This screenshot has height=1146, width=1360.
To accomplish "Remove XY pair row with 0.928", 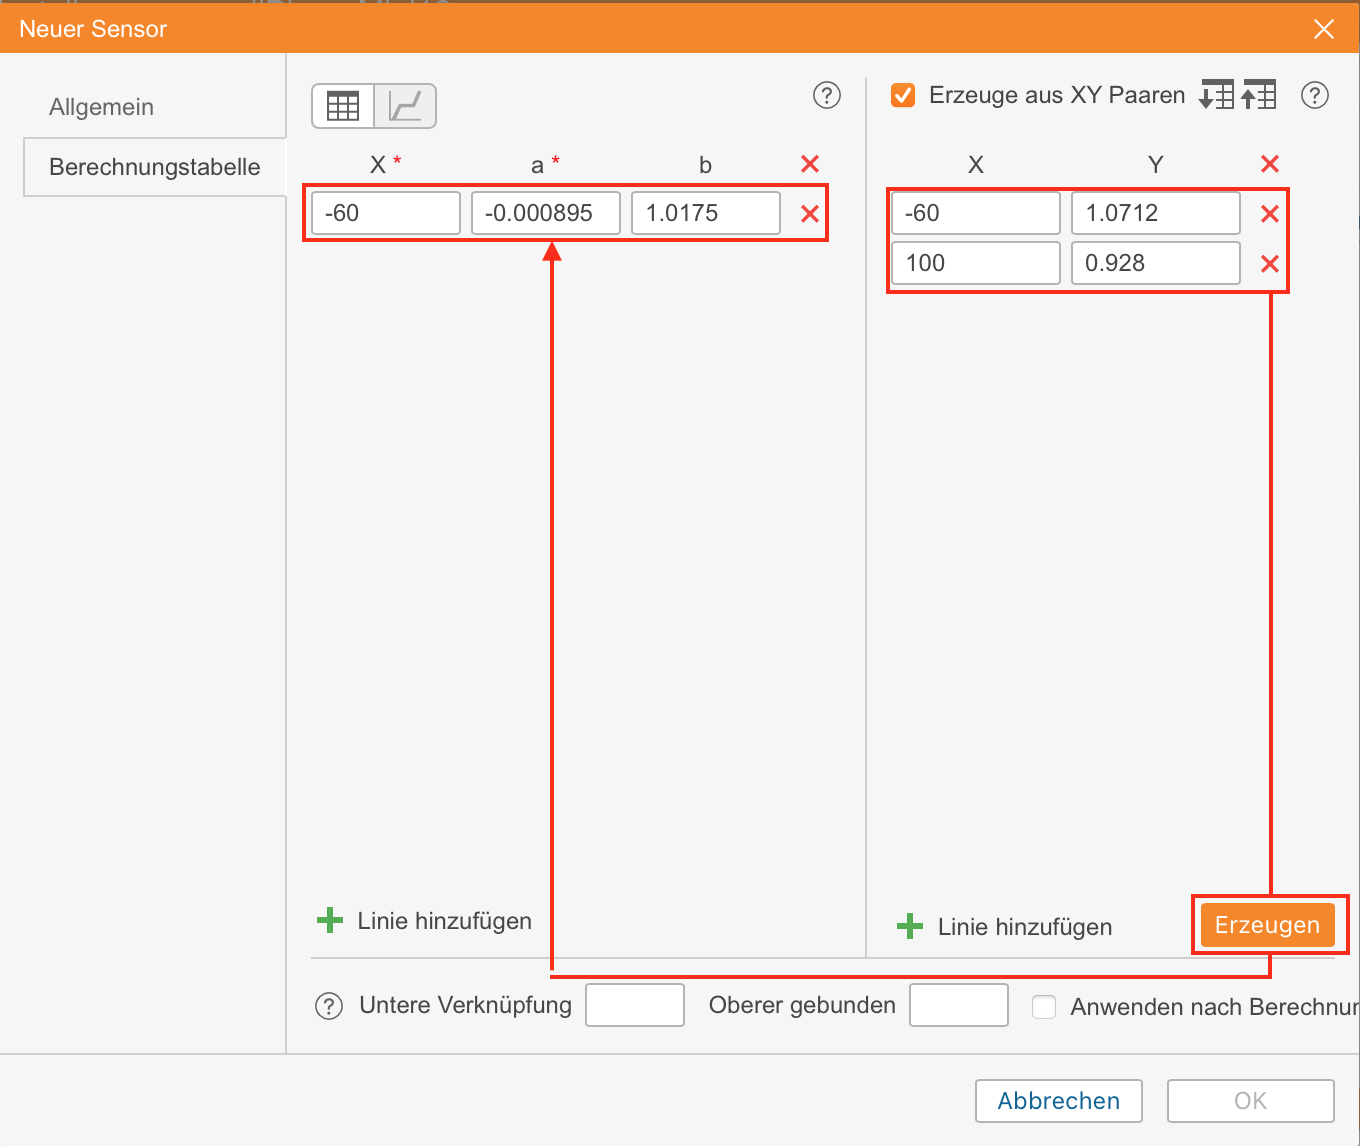I will pos(1270,264).
